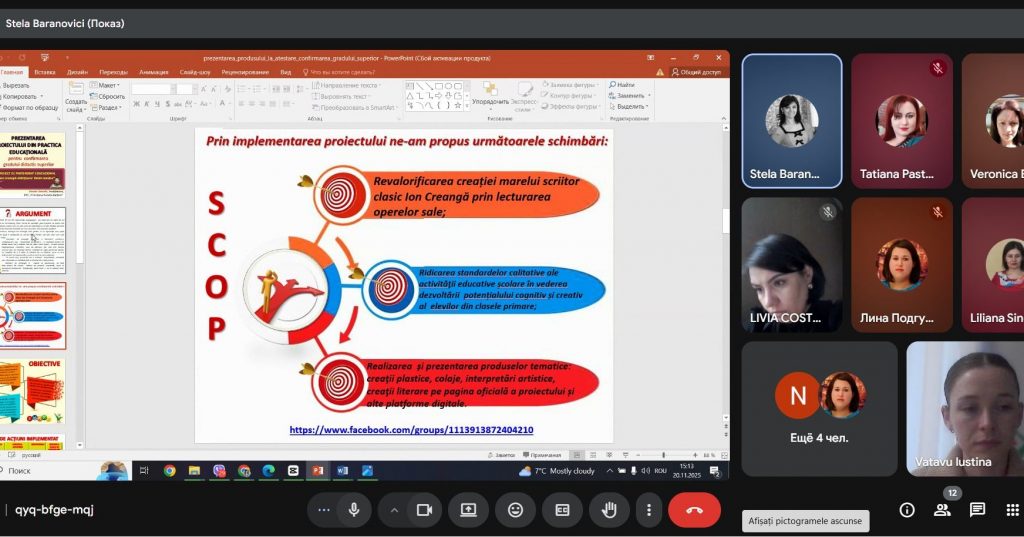Click the red leave call button

(x=694, y=510)
